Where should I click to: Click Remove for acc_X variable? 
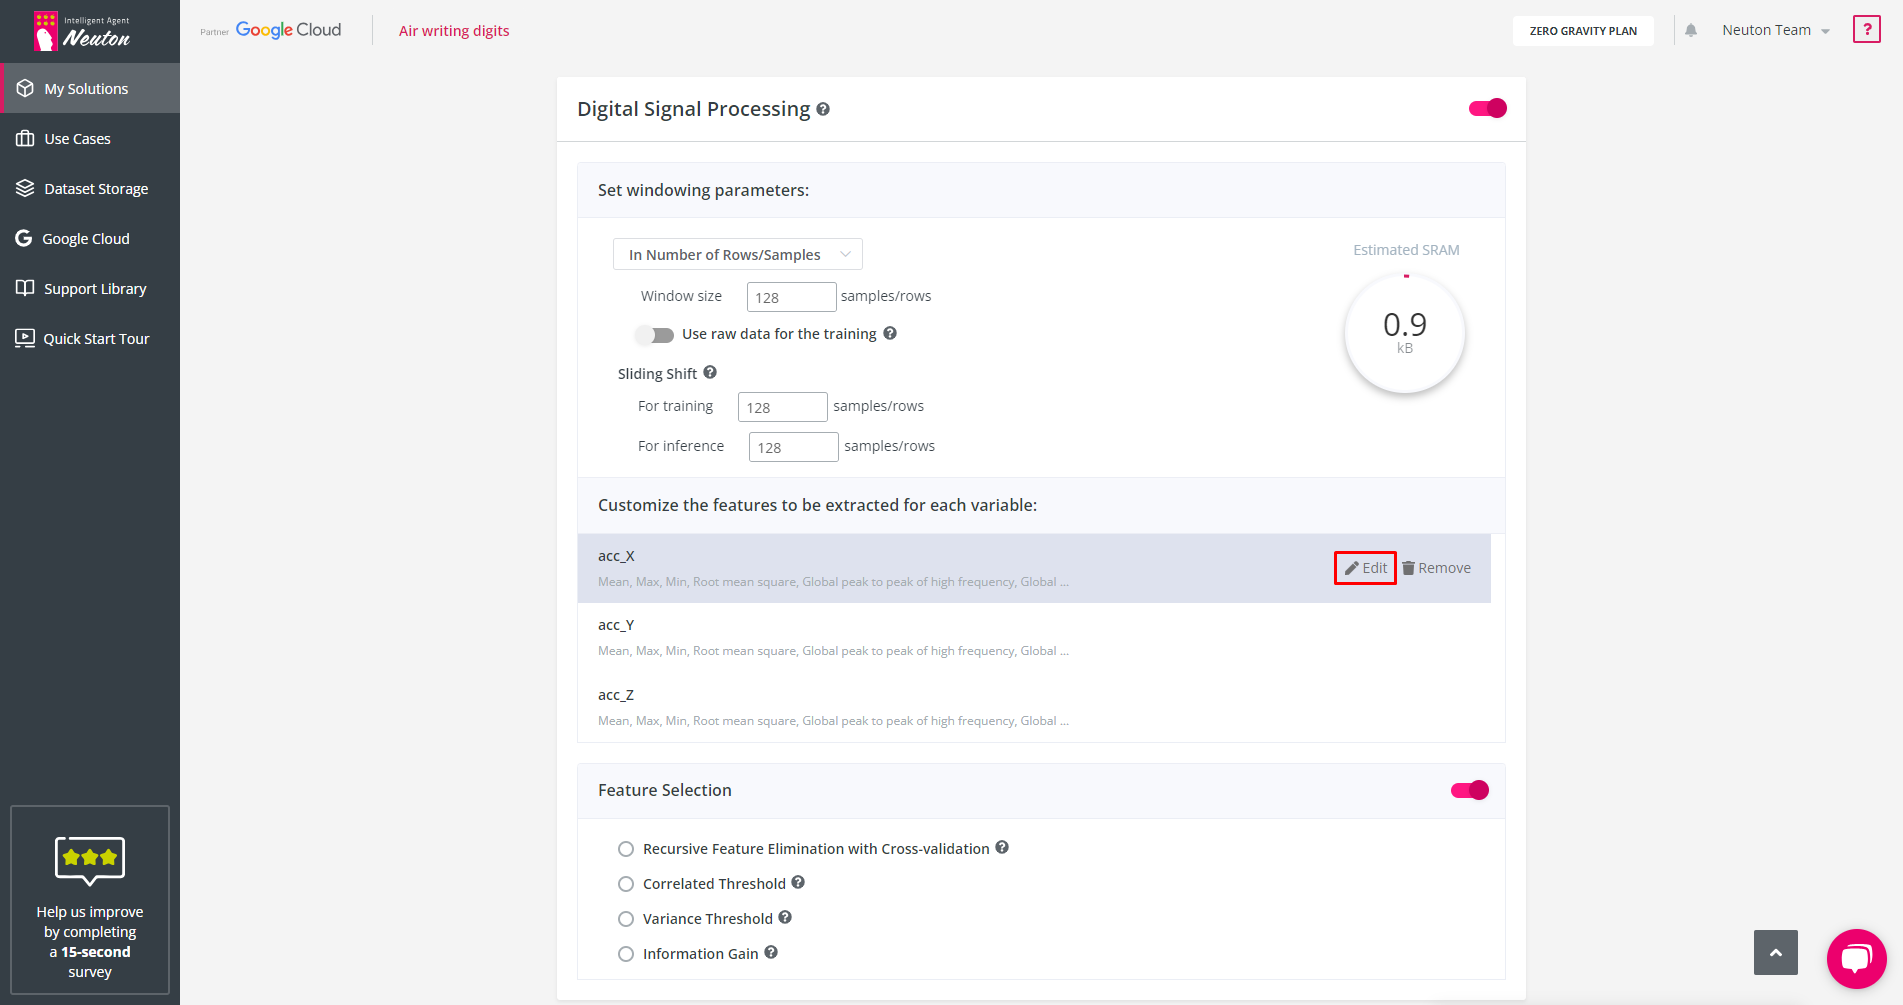(x=1436, y=568)
